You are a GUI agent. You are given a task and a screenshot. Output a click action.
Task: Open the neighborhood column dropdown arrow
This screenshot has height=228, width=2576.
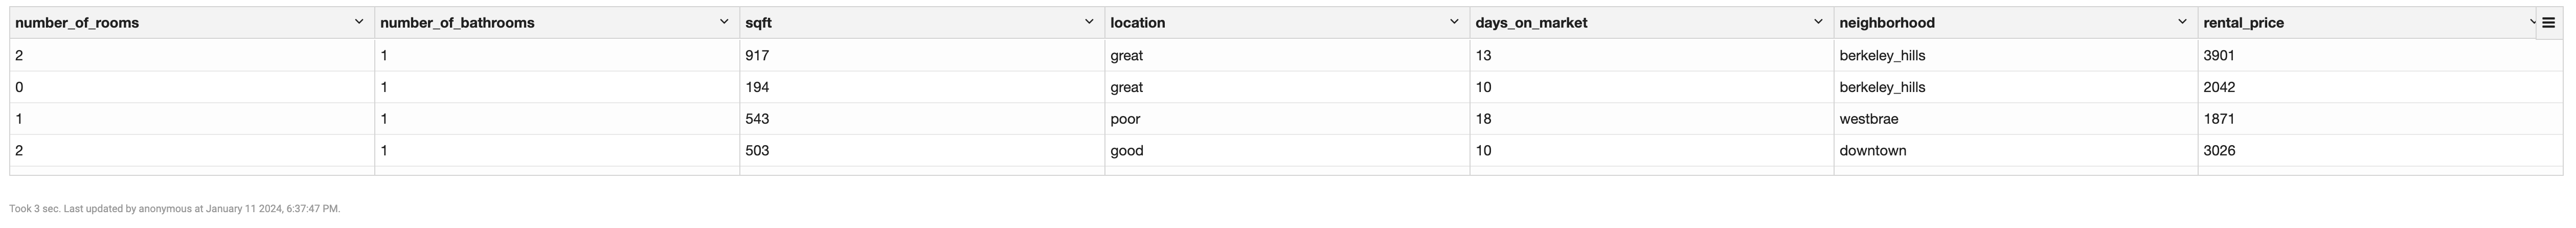2182,22
